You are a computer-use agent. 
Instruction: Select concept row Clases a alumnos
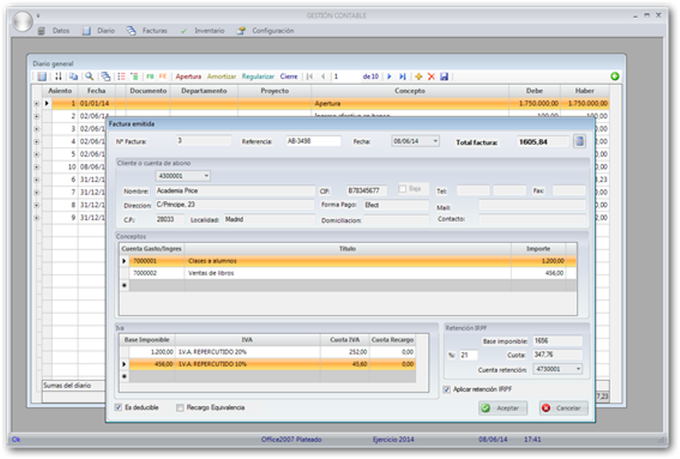[x=348, y=261]
